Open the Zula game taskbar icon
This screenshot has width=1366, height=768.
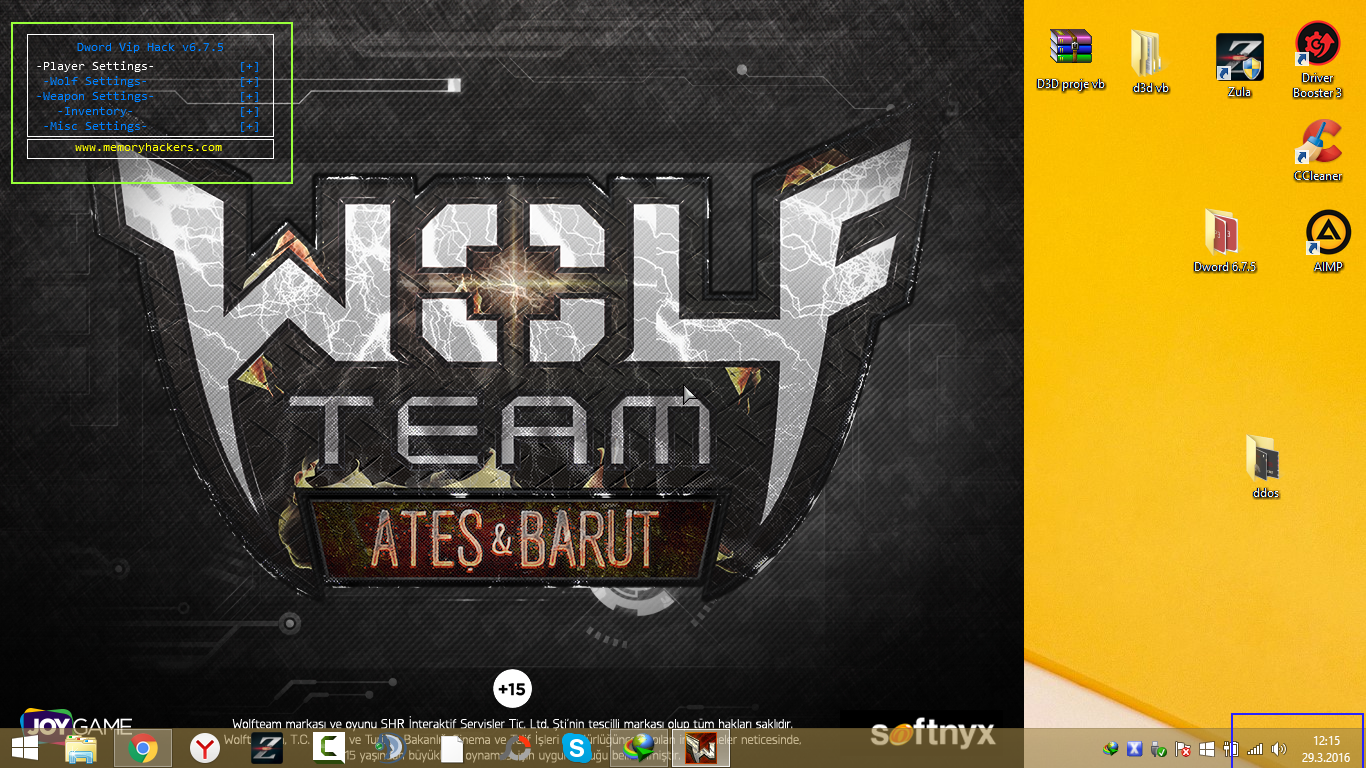click(x=266, y=748)
